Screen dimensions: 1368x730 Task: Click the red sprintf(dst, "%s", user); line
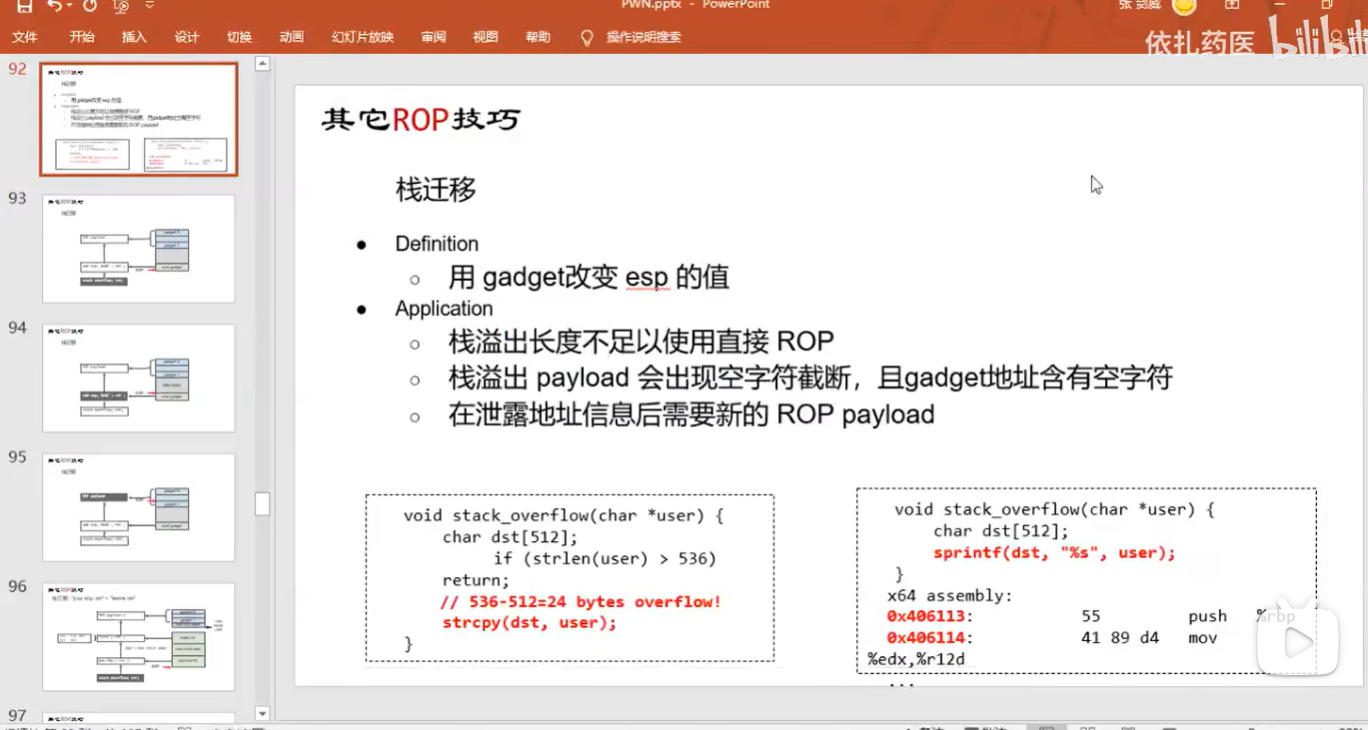(1055, 553)
